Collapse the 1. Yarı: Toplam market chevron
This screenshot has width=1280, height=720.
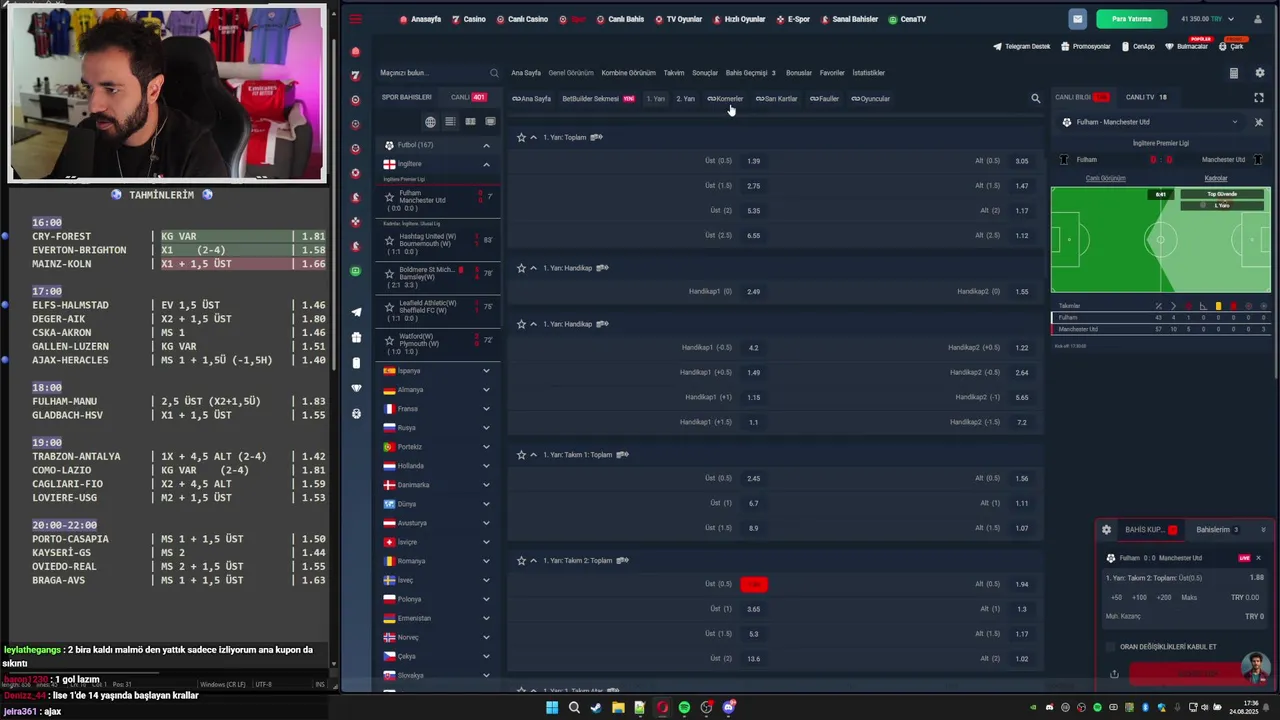(x=533, y=137)
